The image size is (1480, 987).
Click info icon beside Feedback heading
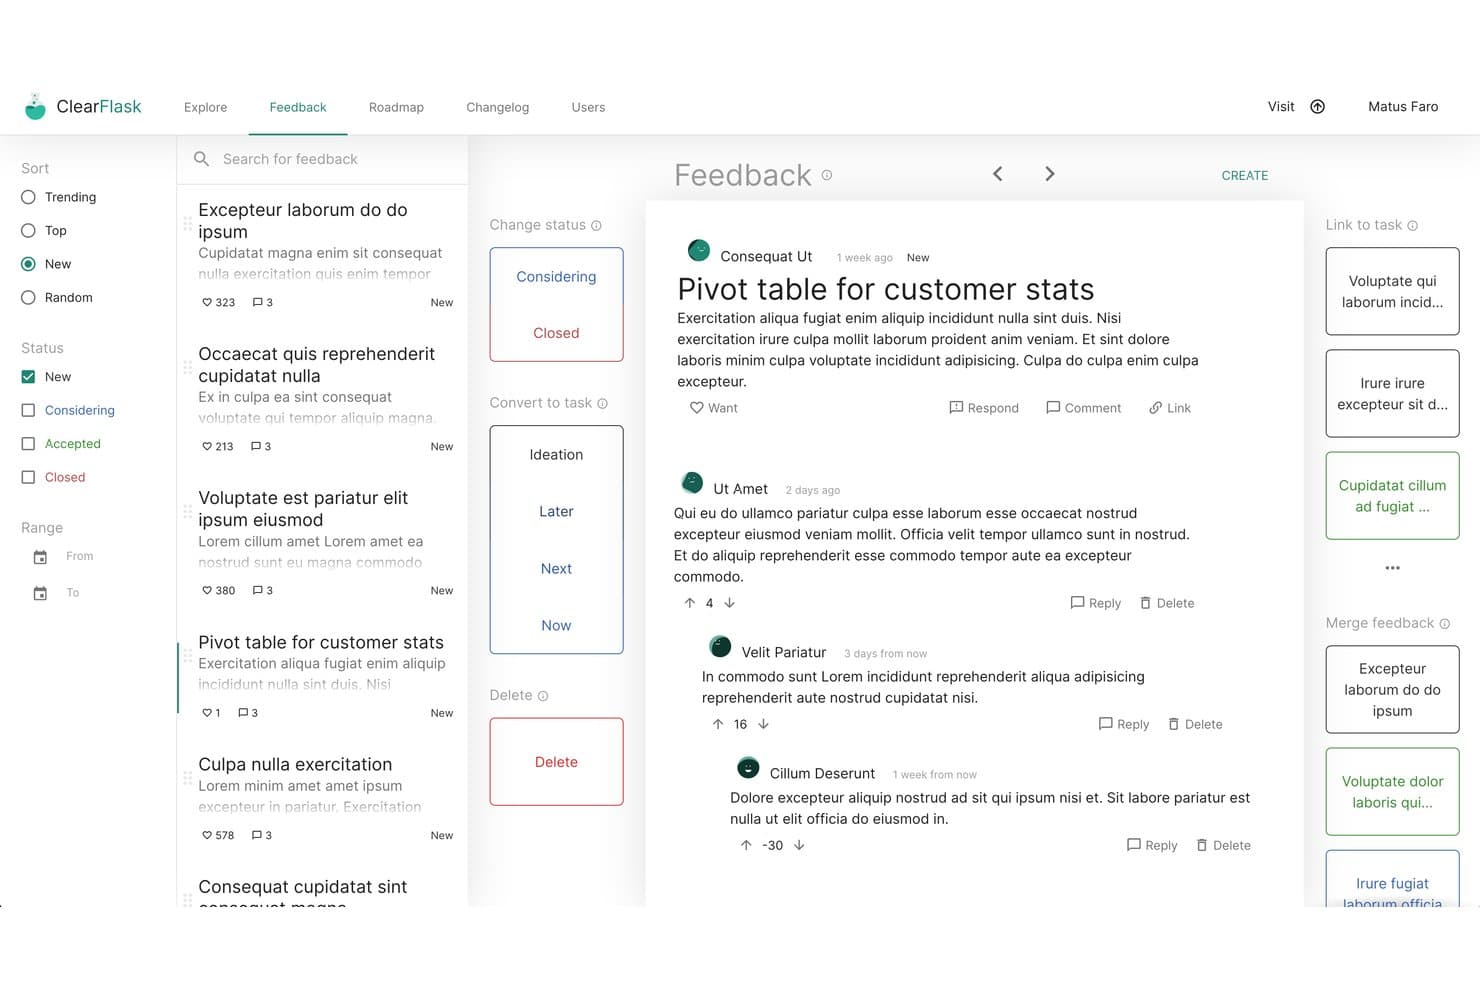pos(827,175)
